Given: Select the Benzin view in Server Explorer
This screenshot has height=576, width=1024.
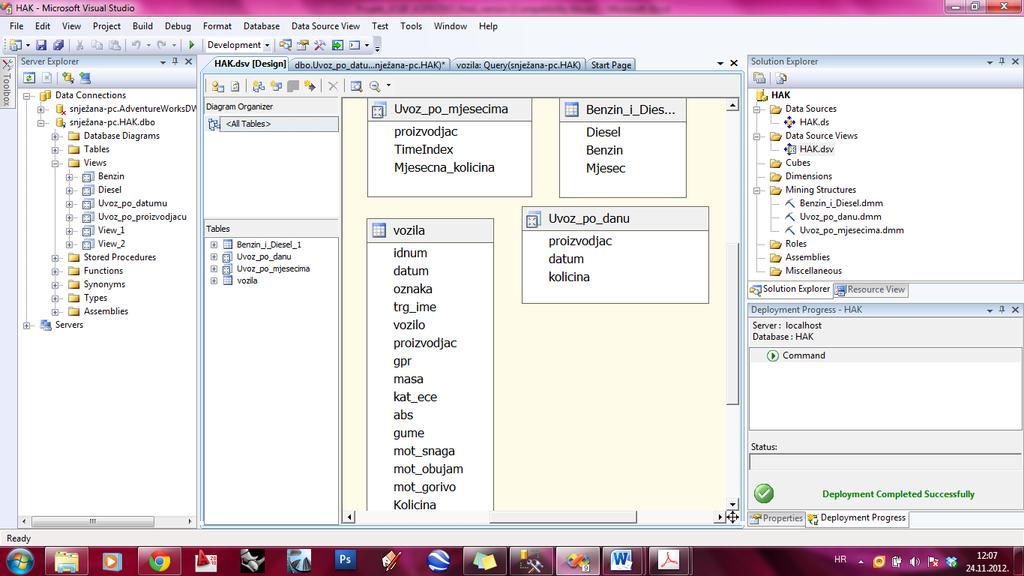Looking at the screenshot, I should [111, 176].
